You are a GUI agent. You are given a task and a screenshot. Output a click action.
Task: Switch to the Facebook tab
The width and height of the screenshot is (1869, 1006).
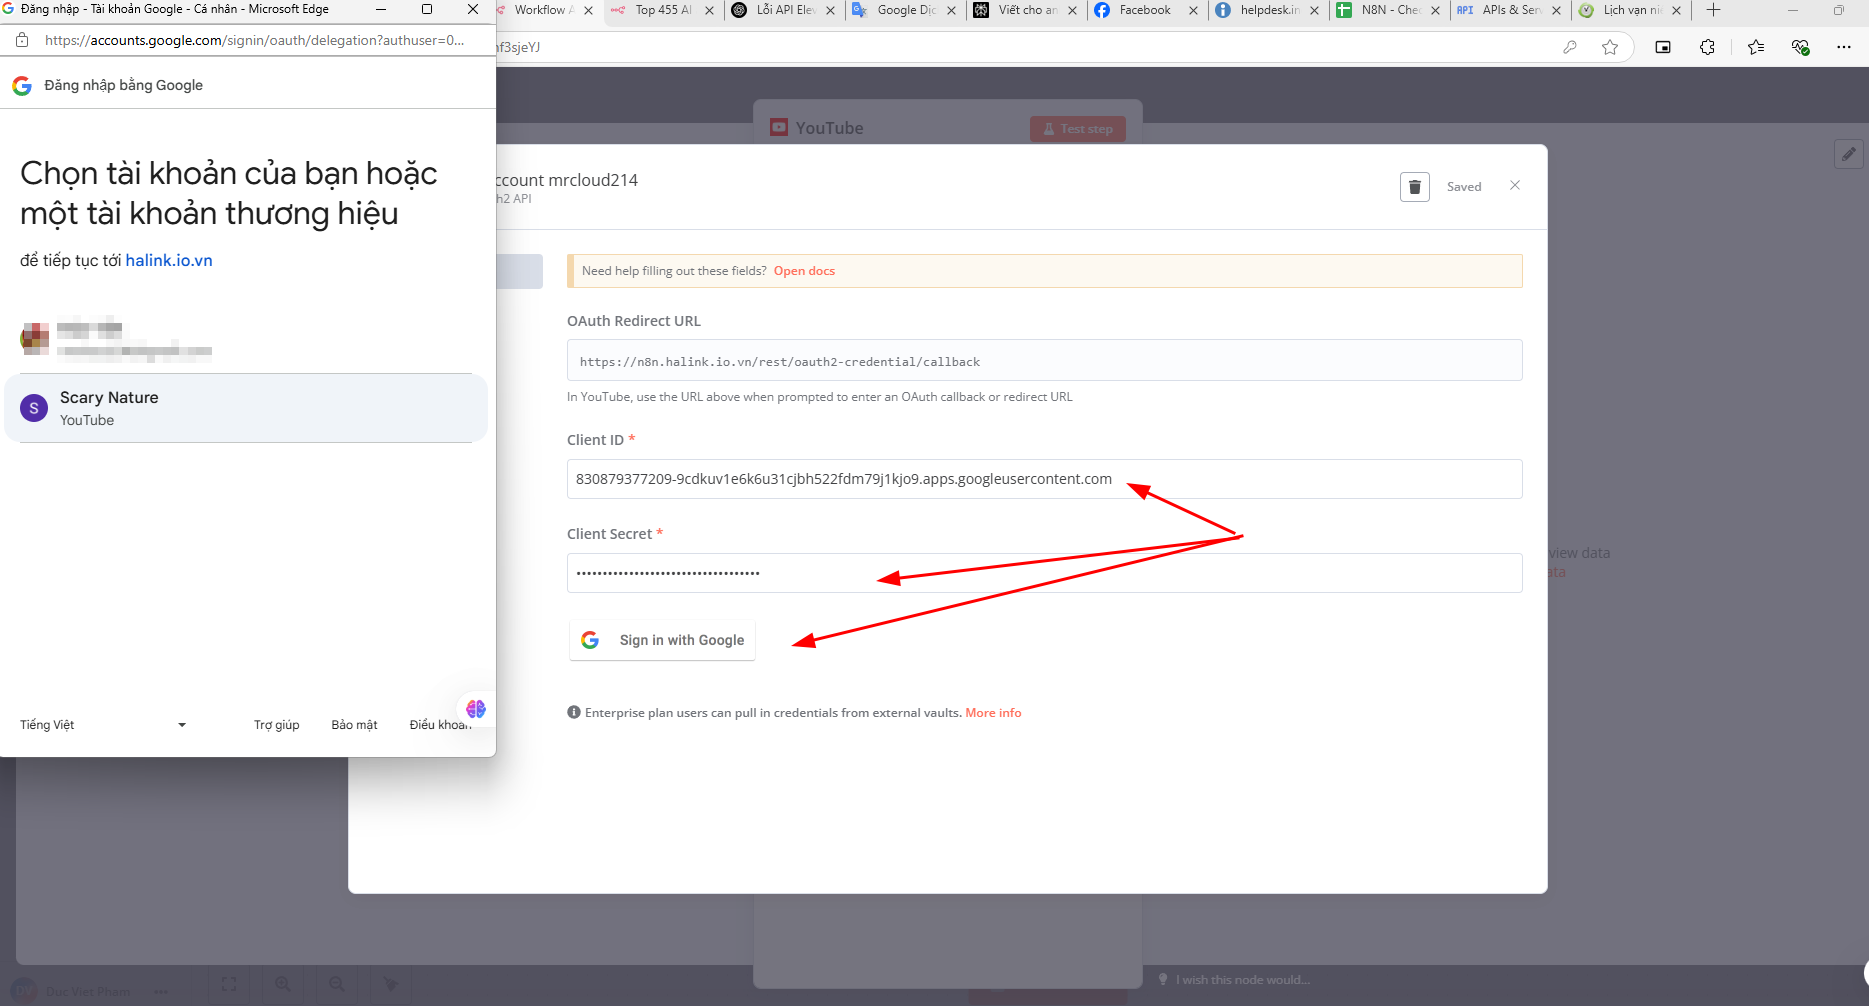pos(1145,10)
